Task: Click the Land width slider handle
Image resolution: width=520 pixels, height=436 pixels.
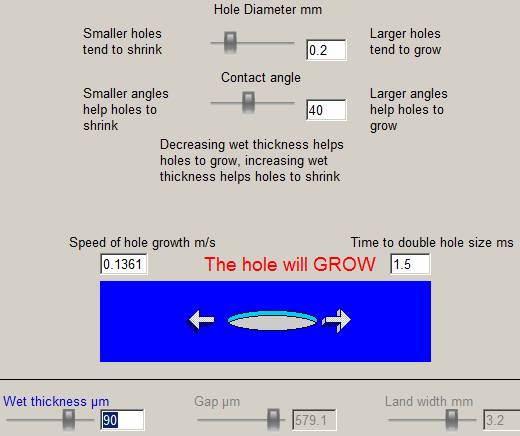Action: tap(452, 420)
